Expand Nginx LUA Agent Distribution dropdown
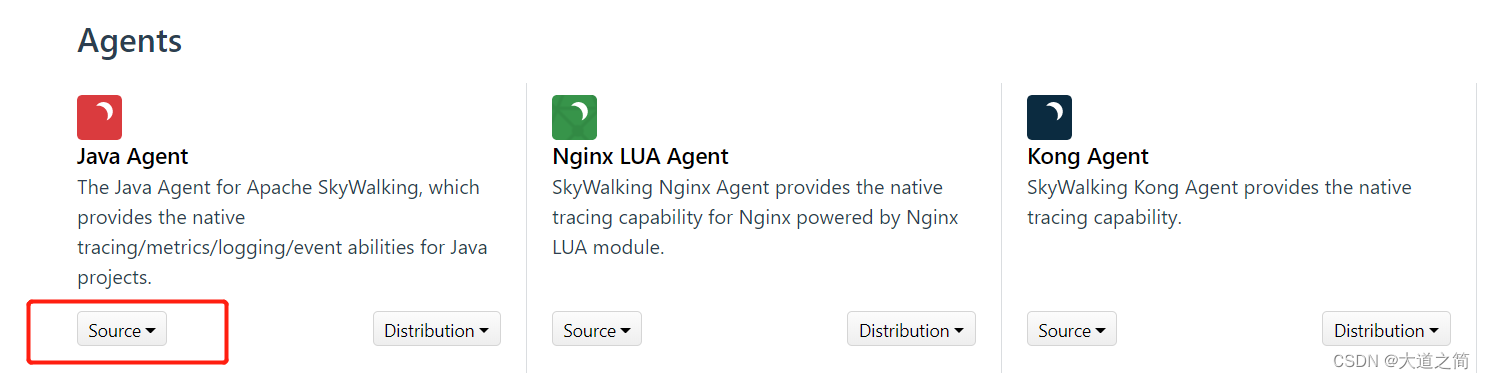The image size is (1485, 379). tap(911, 330)
